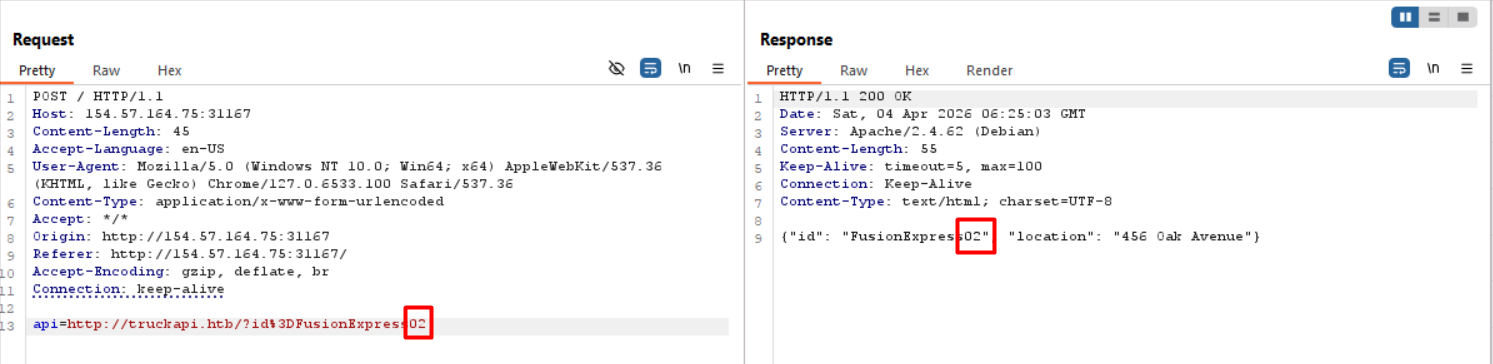Click Accept-Encoding: gzip, deflate, br line
Image resolution: width=1493 pixels, height=364 pixels.
pos(181,271)
